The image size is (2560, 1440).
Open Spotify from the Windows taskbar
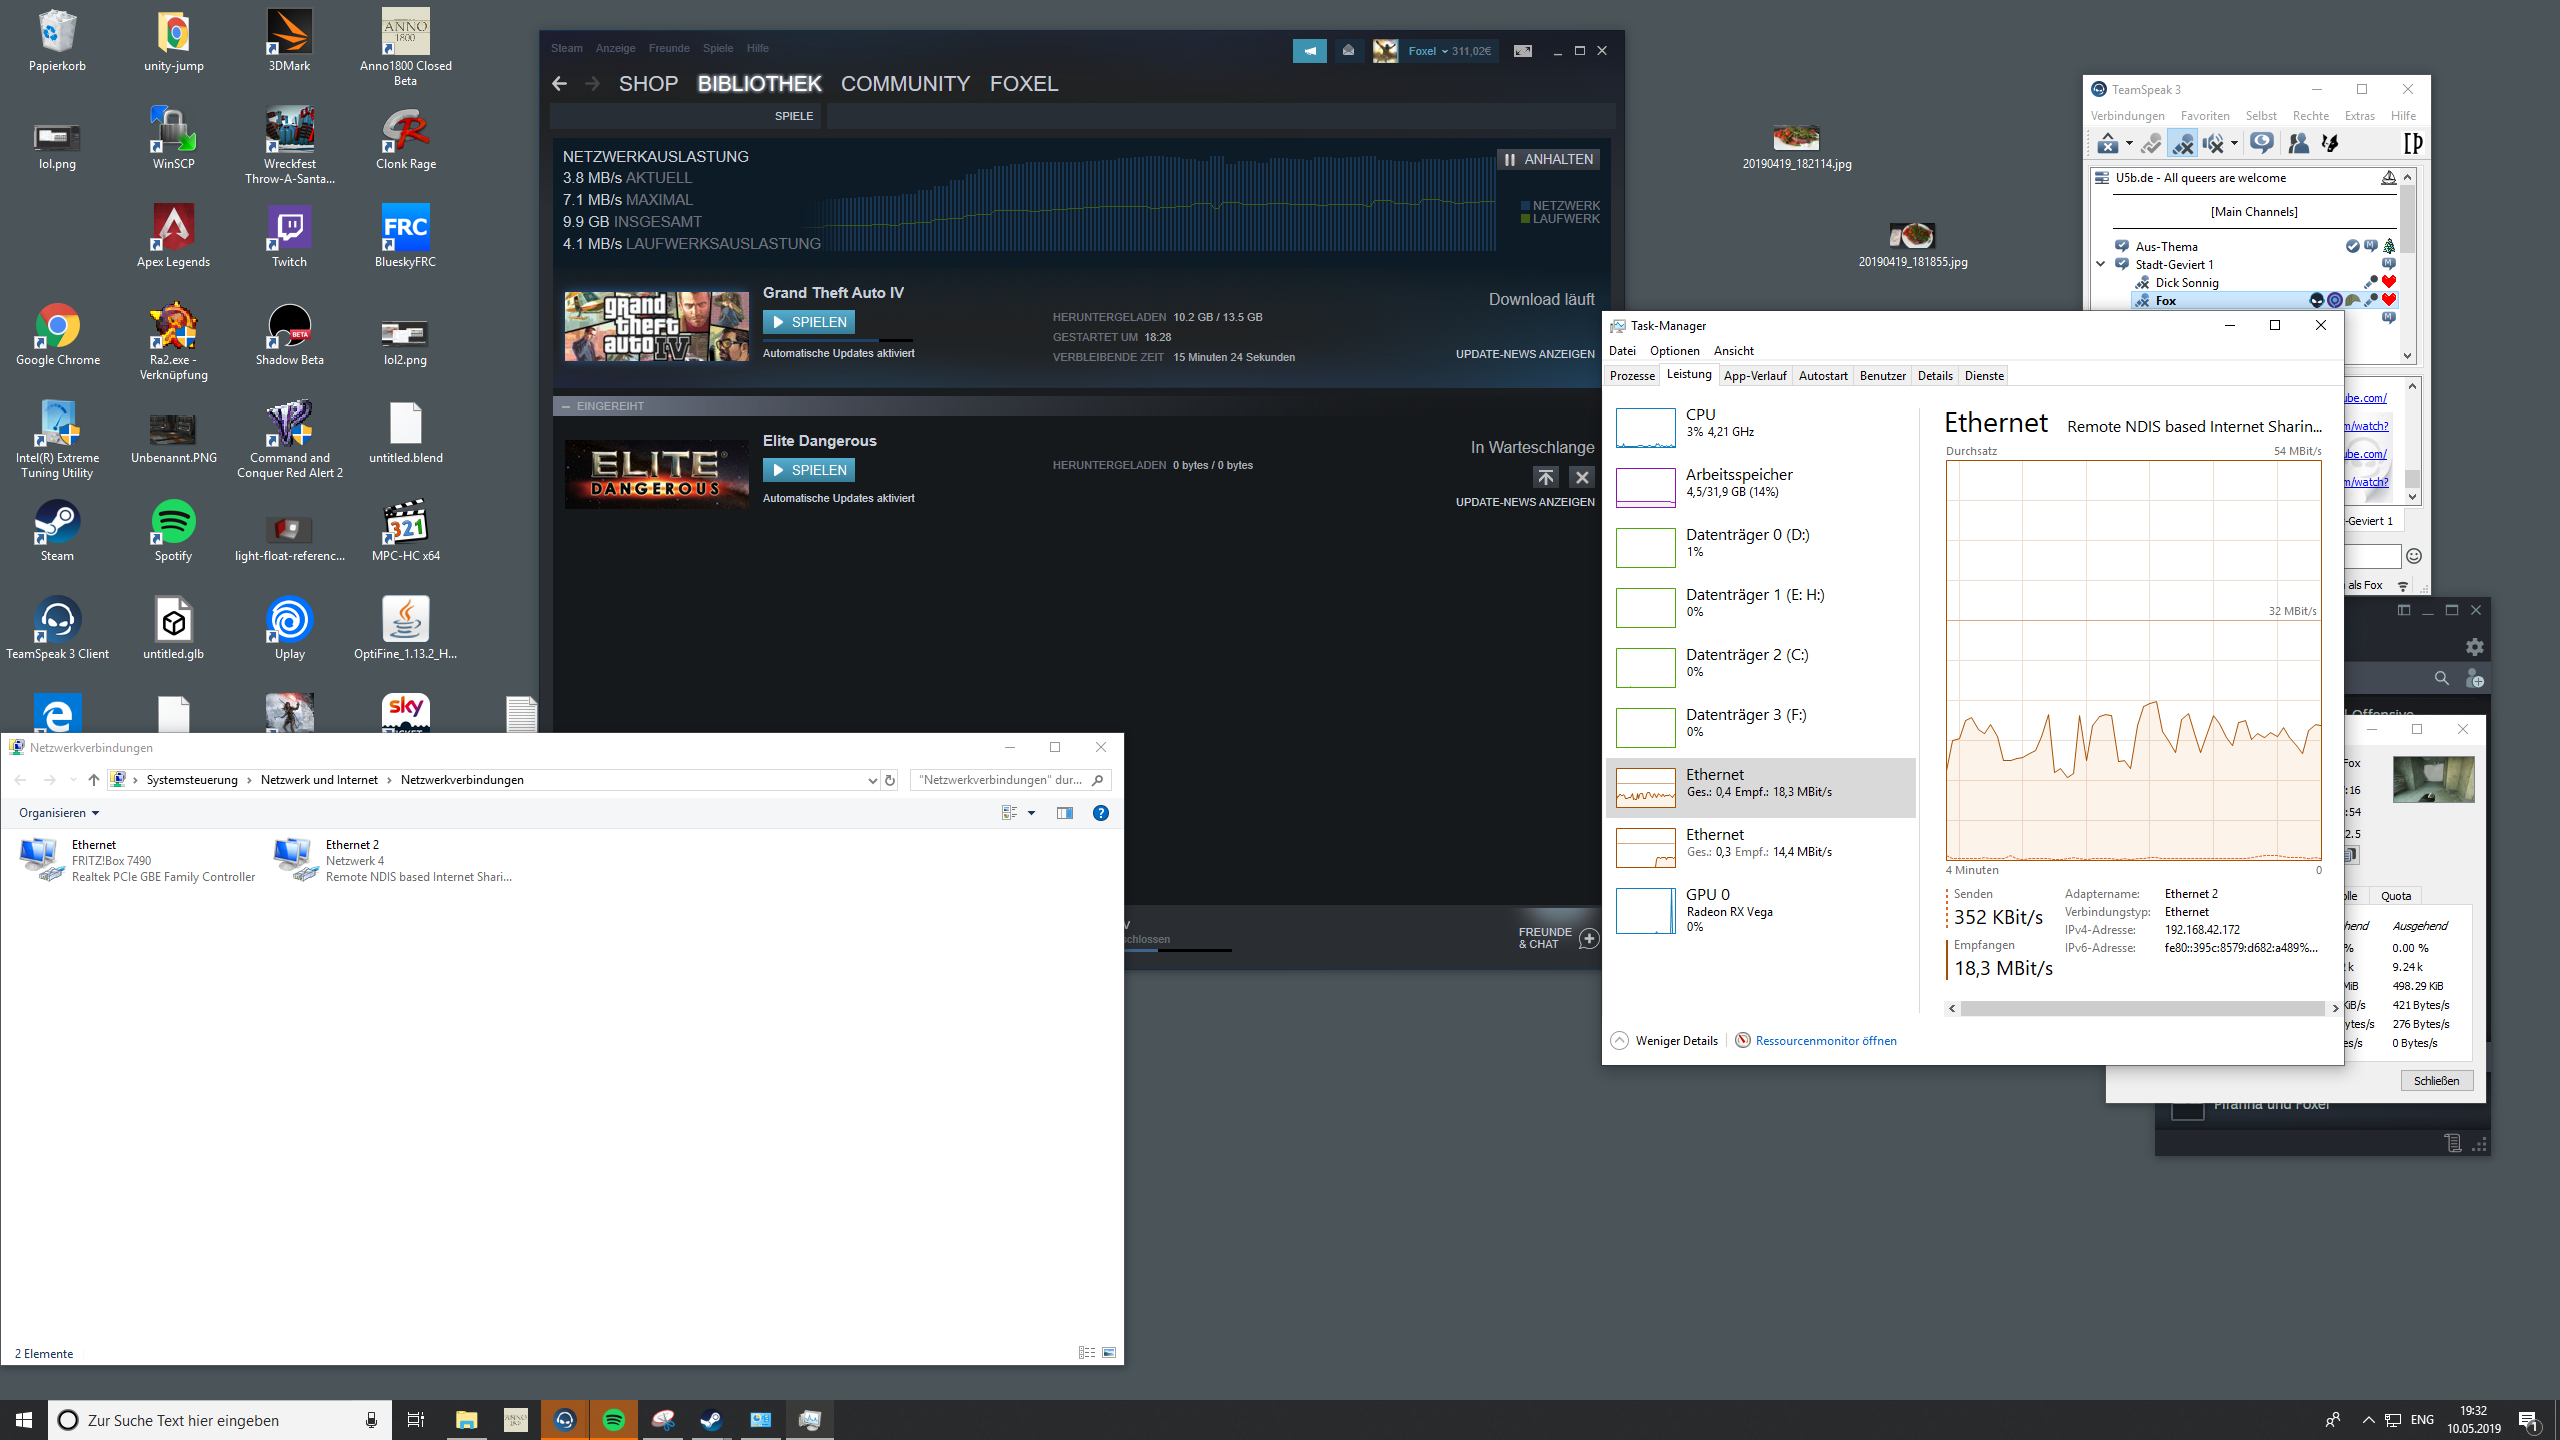pyautogui.click(x=613, y=1420)
